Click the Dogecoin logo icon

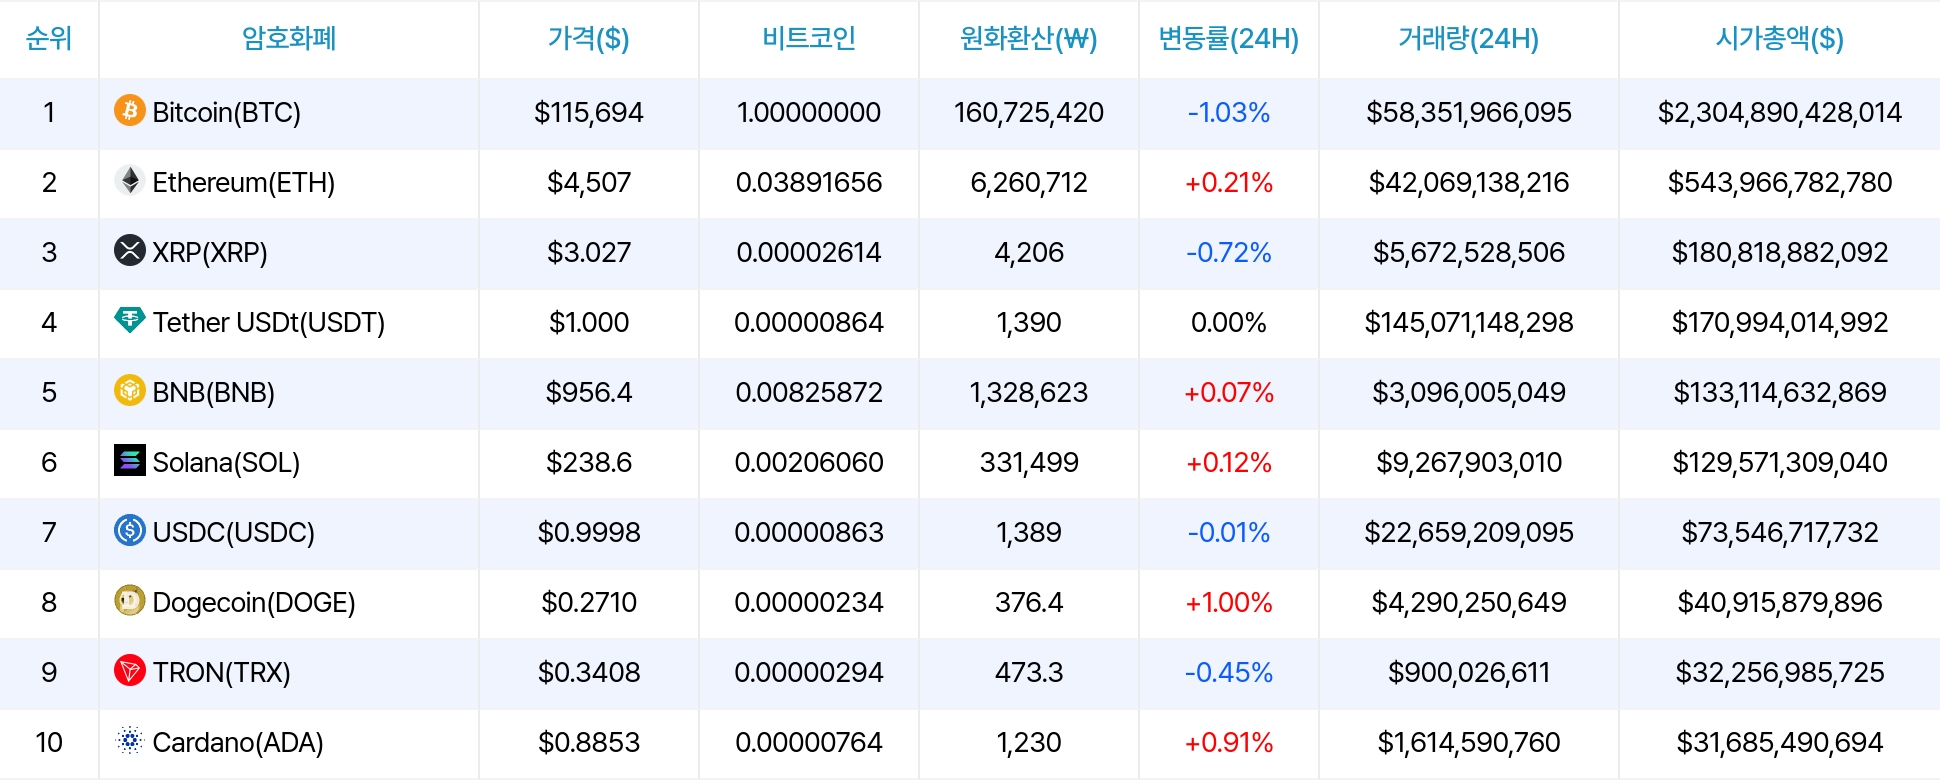point(130,600)
